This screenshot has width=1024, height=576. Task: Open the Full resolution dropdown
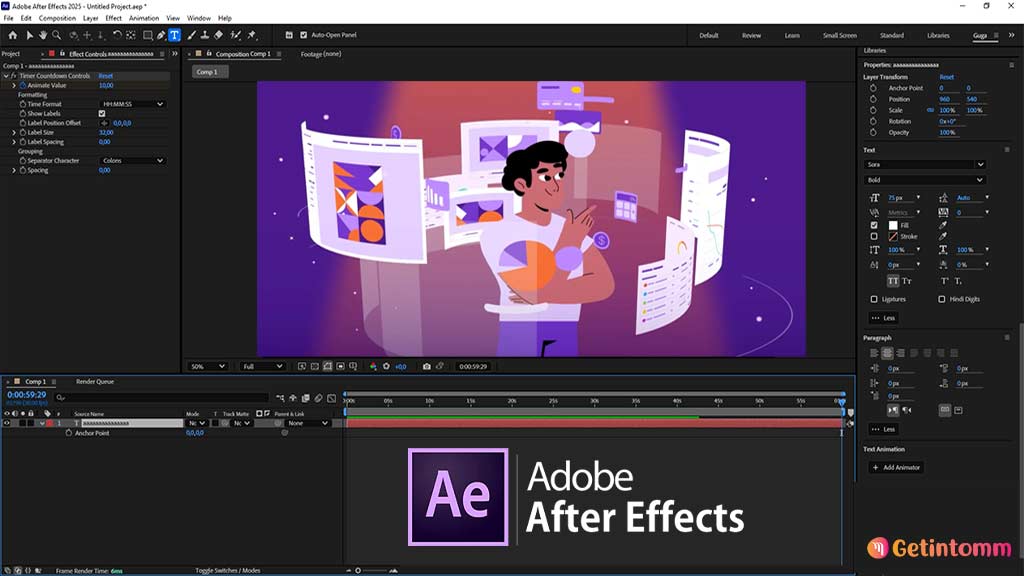pyautogui.click(x=261, y=366)
